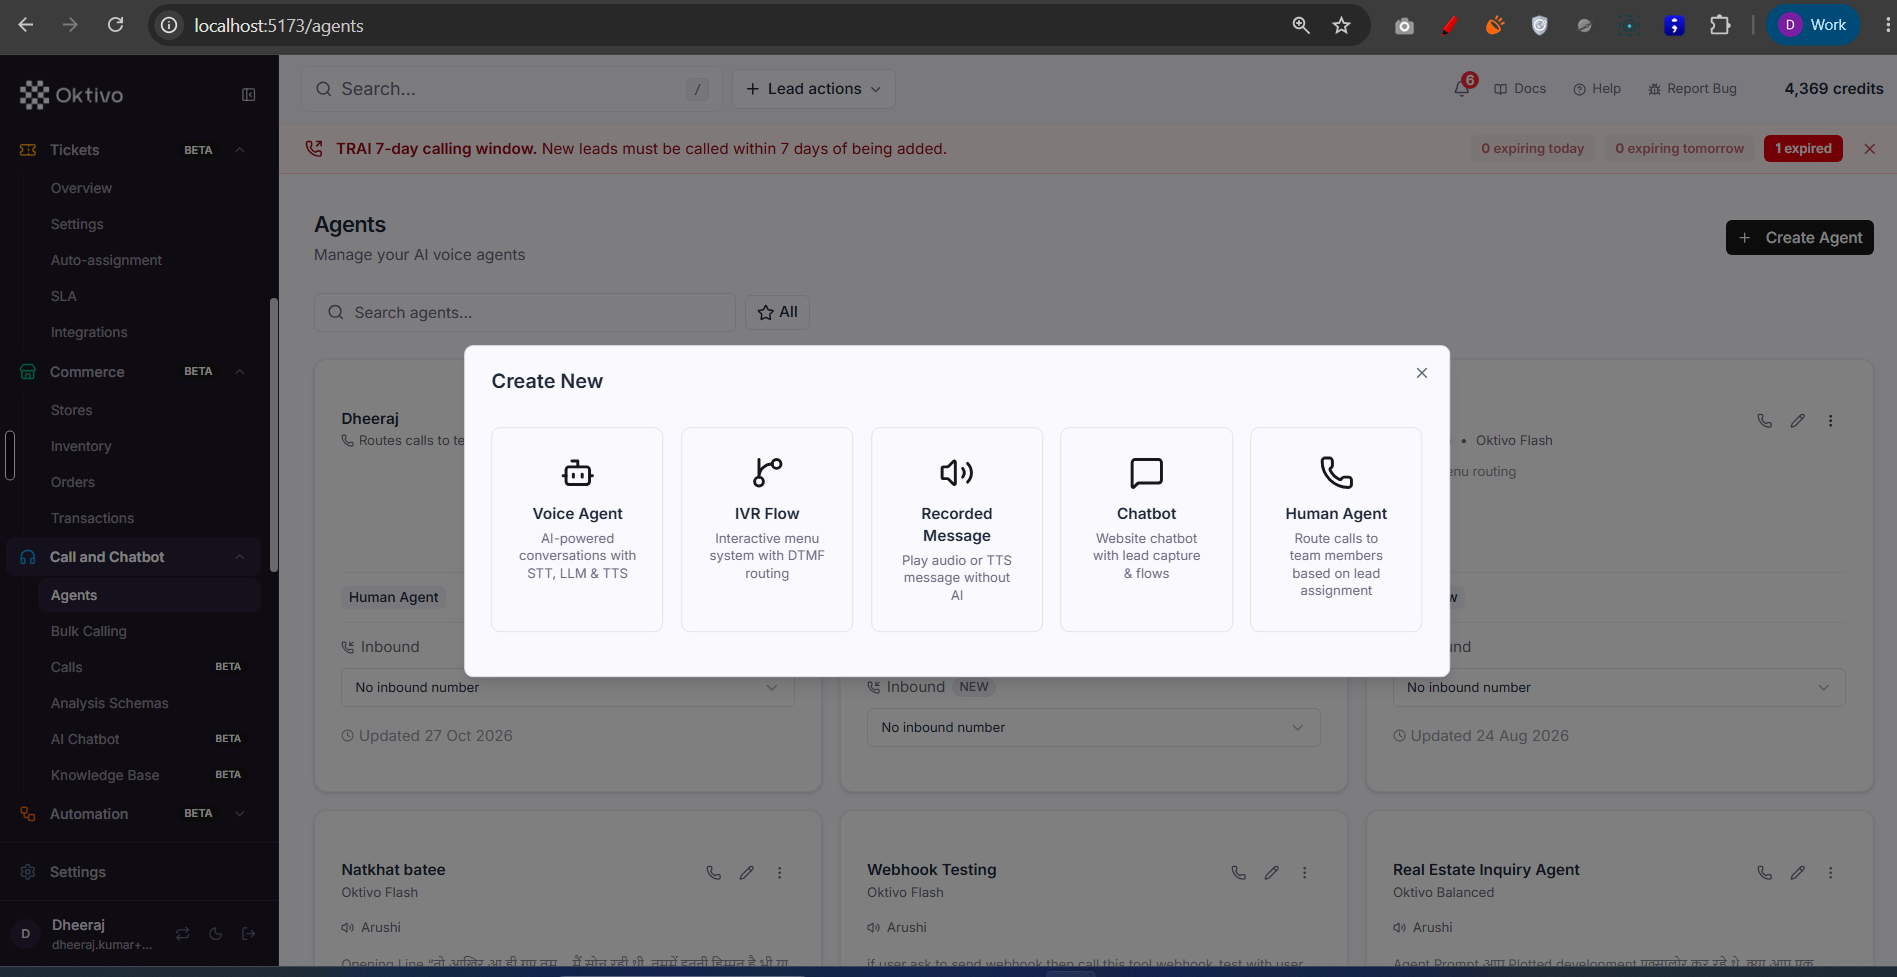Open Auto-assignment in sidebar
This screenshot has height=977, width=1897.
106,260
